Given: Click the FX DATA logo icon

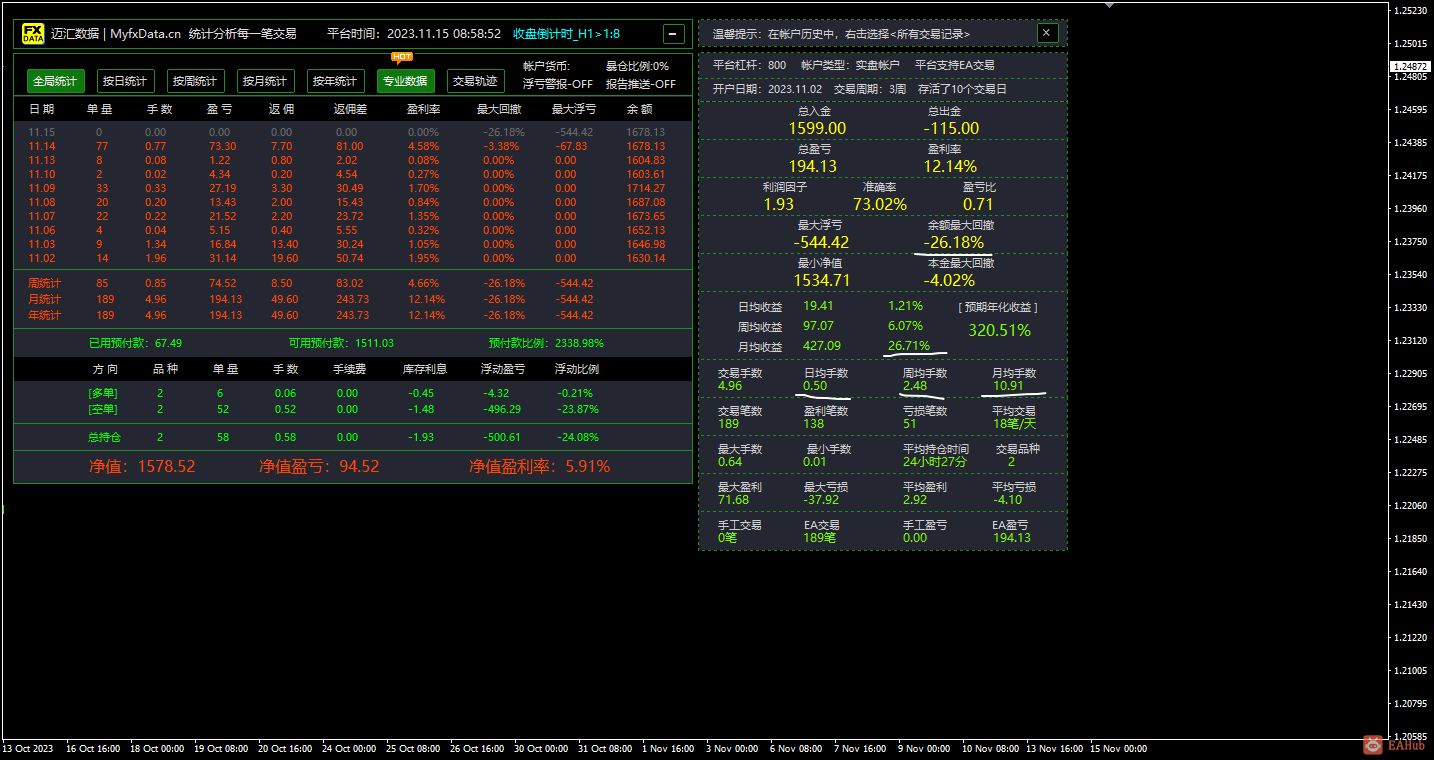Looking at the screenshot, I should 33,34.
